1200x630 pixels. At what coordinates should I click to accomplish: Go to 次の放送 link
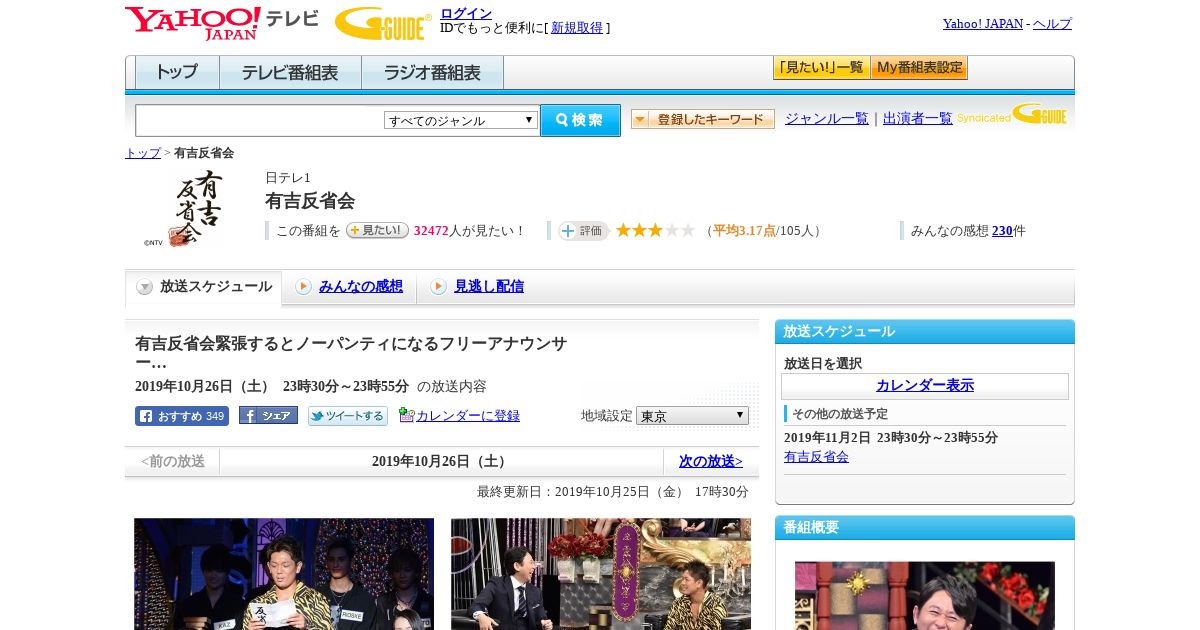pyautogui.click(x=711, y=461)
